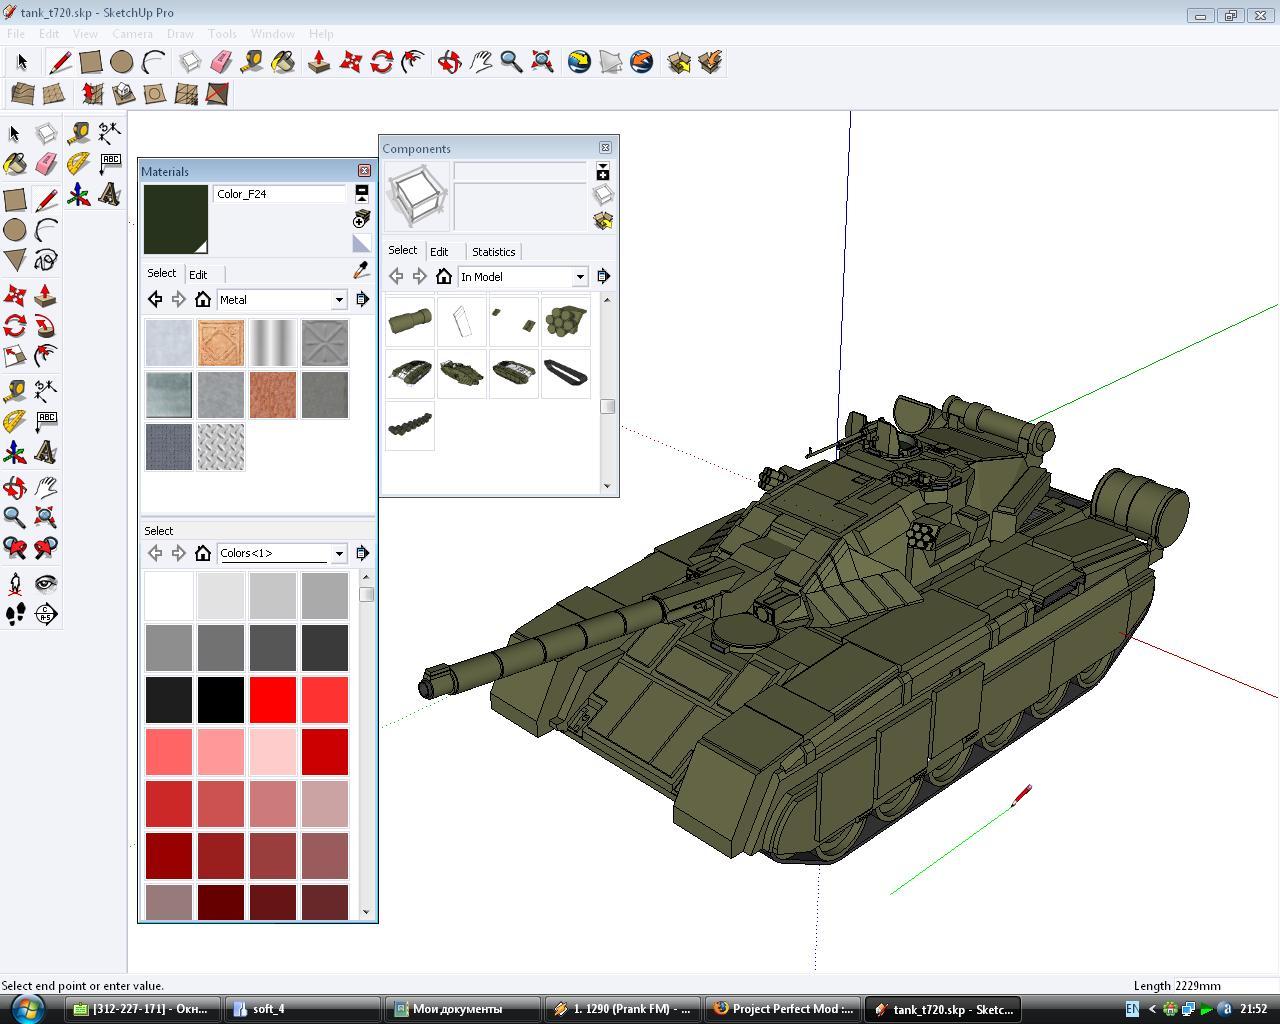
Task: Pick the pure red color swatch
Action: tap(273, 699)
